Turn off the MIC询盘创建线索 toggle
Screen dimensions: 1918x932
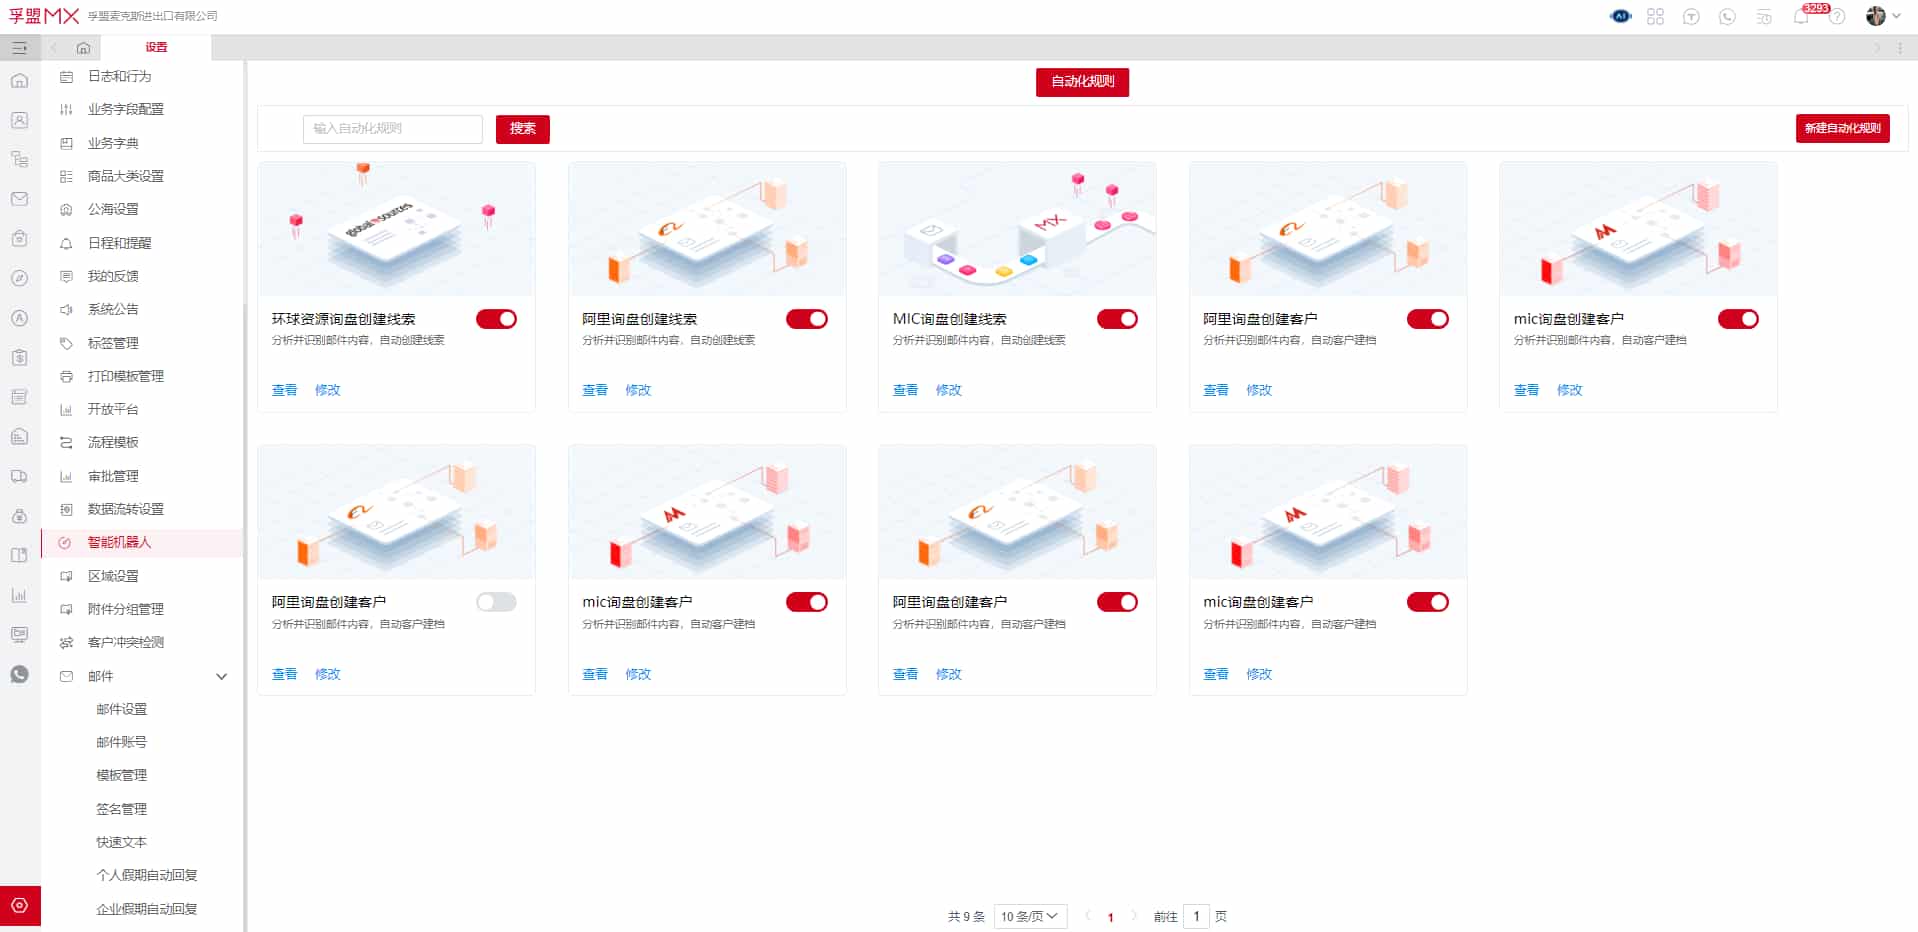pos(1117,319)
